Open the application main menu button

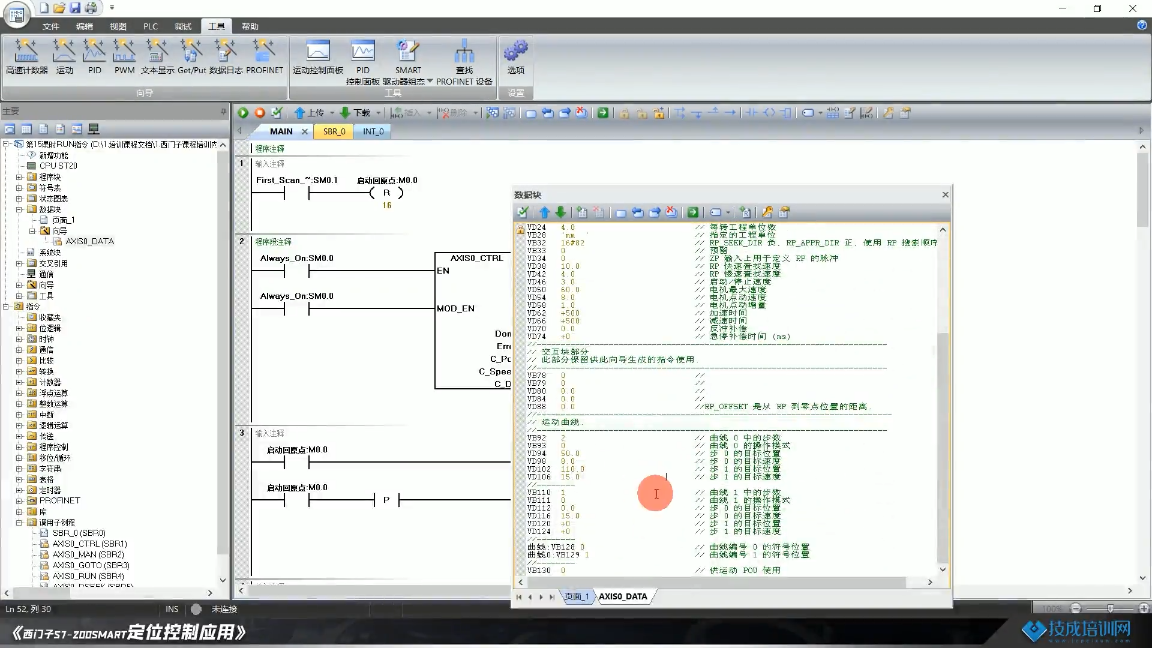[16, 14]
